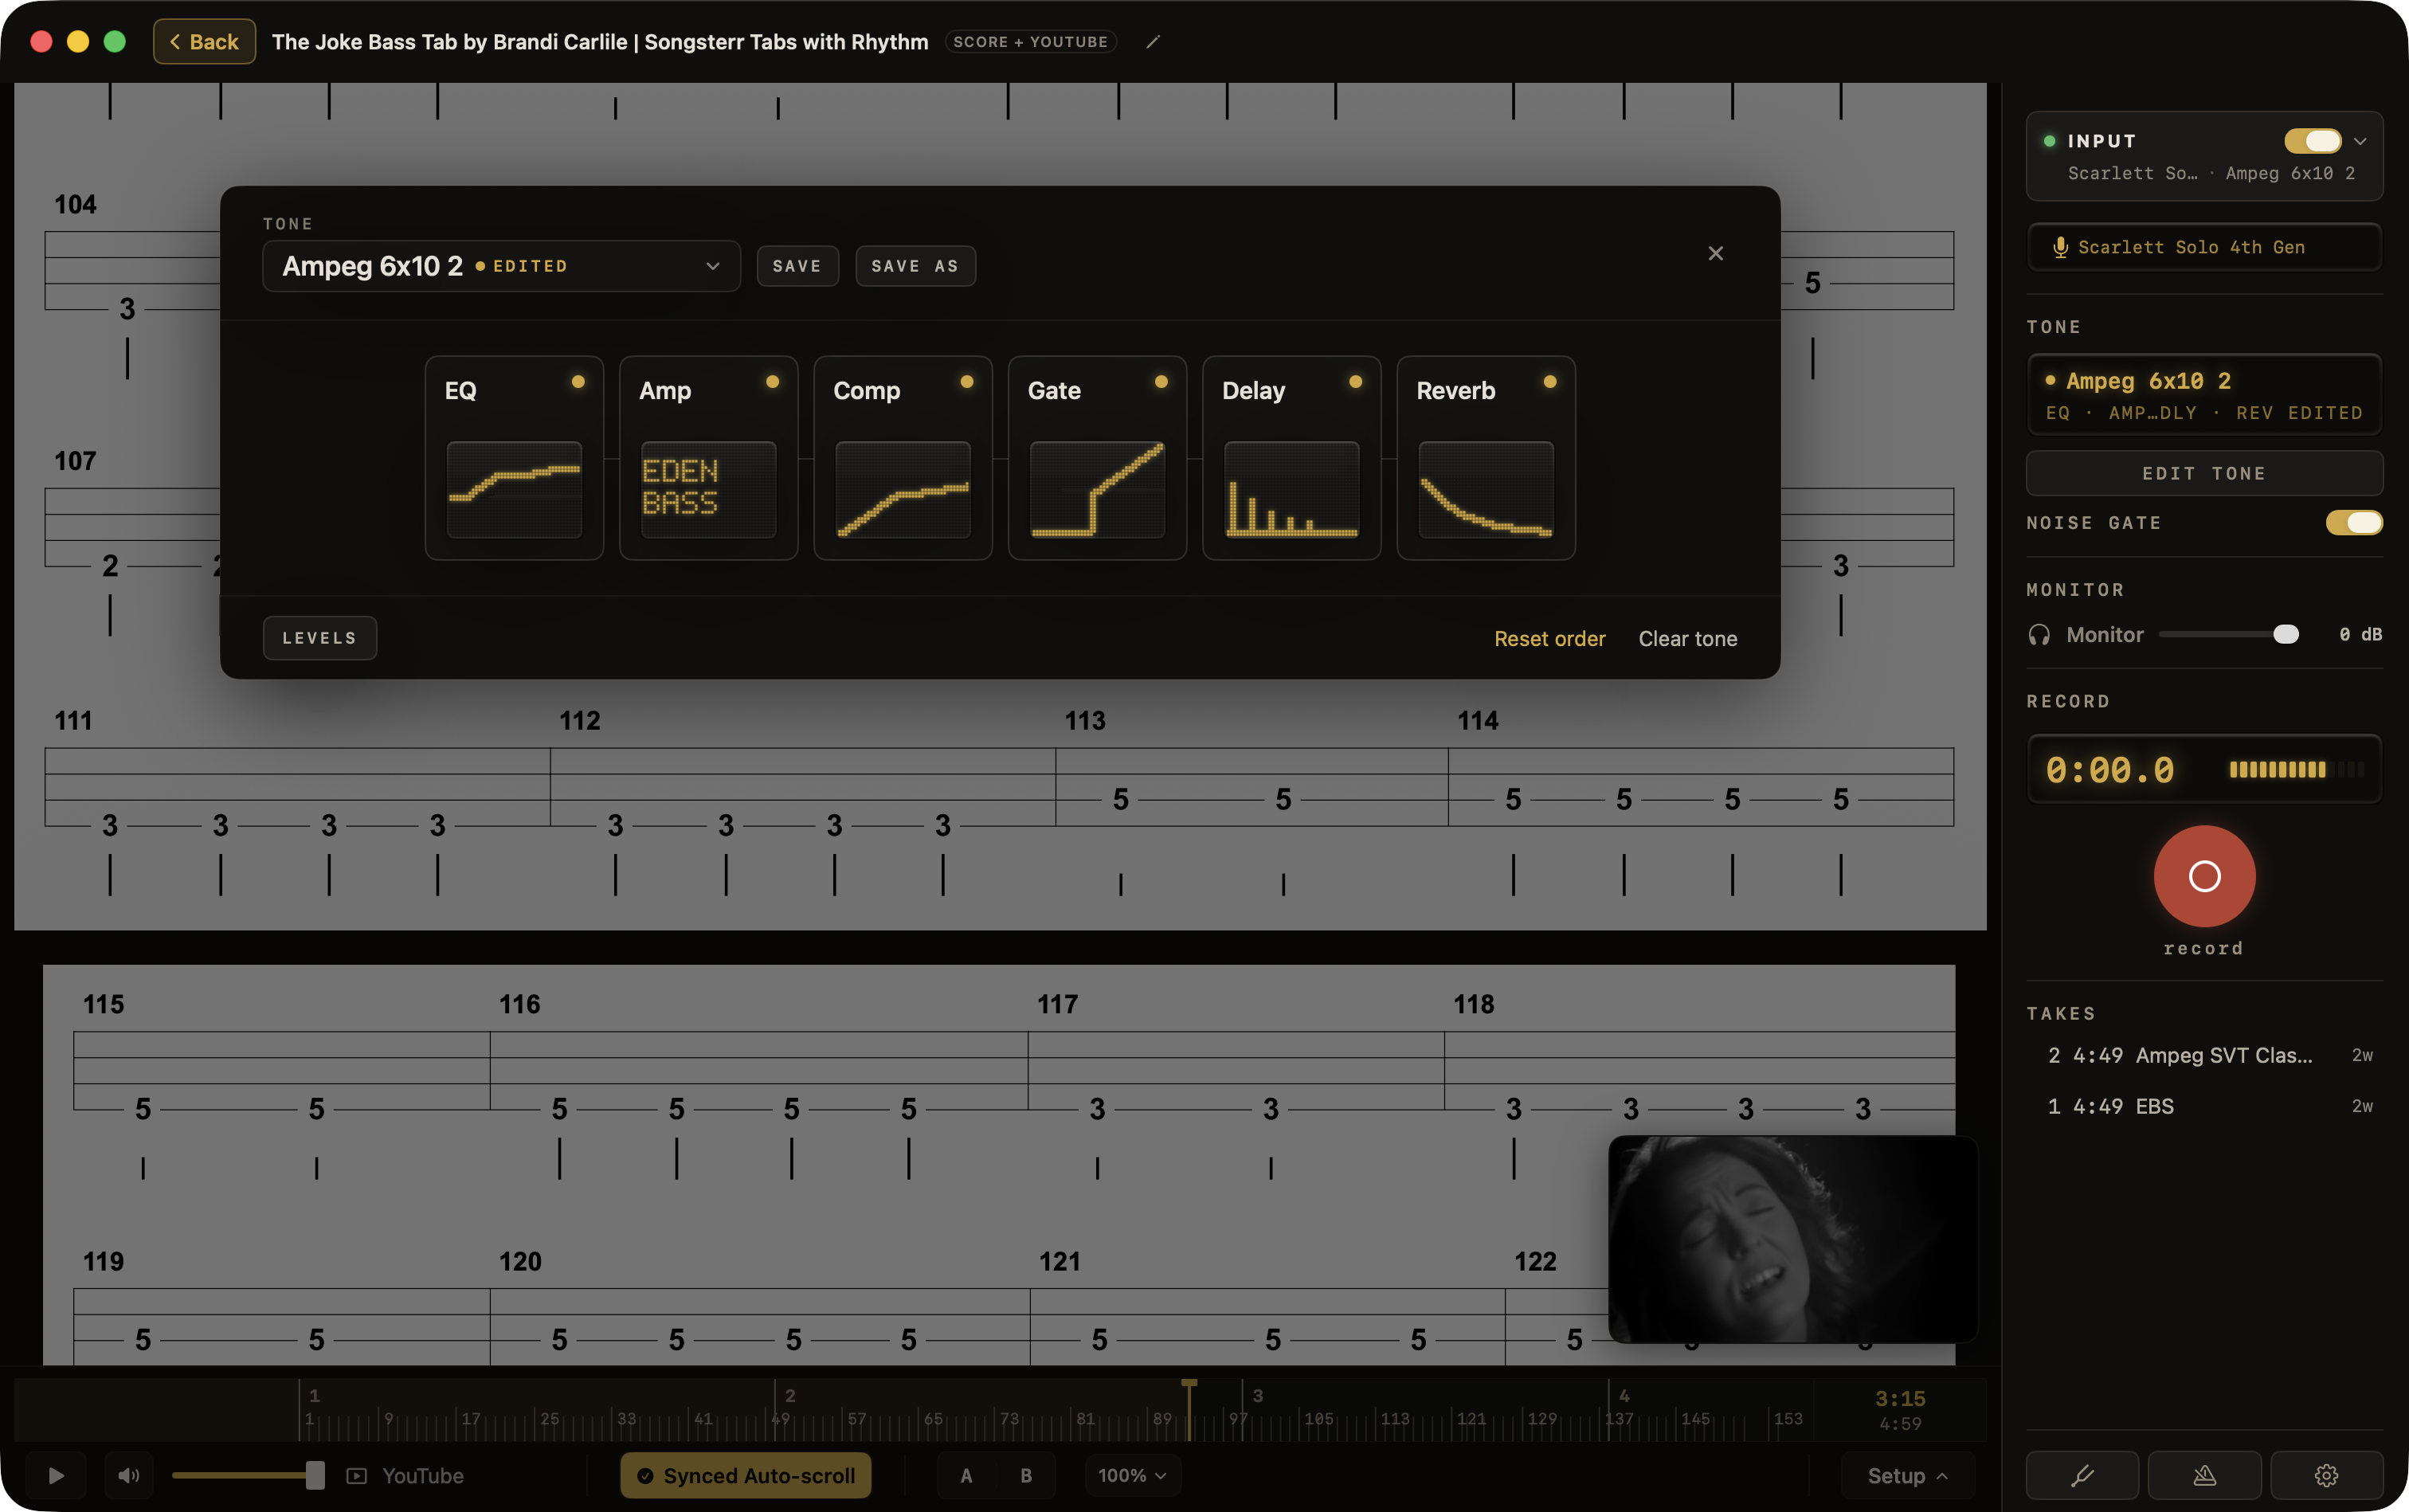Click the 3:15 playback time readout
The width and height of the screenshot is (2409, 1512).
[1900, 1398]
